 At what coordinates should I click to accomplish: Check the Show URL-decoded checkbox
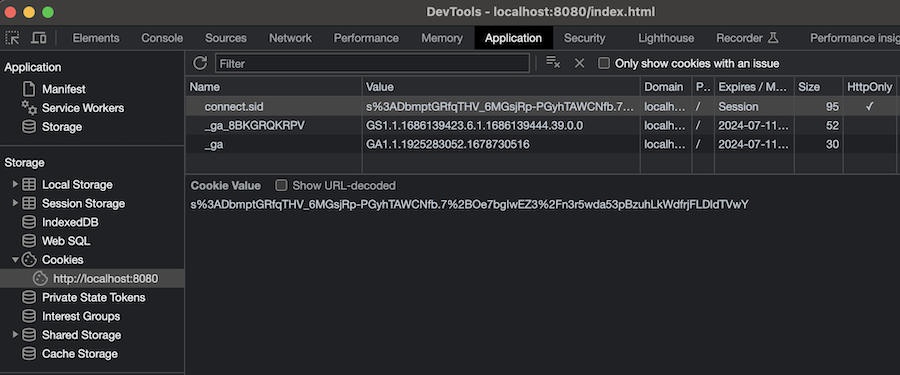click(281, 185)
